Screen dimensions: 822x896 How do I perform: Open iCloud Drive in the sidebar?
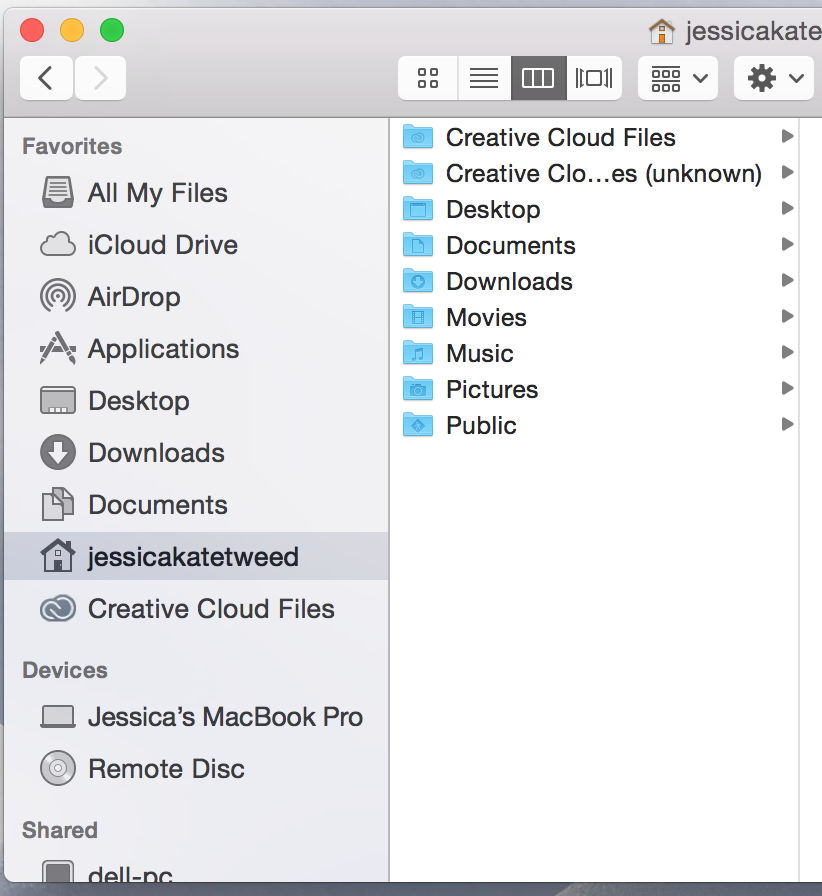click(163, 245)
